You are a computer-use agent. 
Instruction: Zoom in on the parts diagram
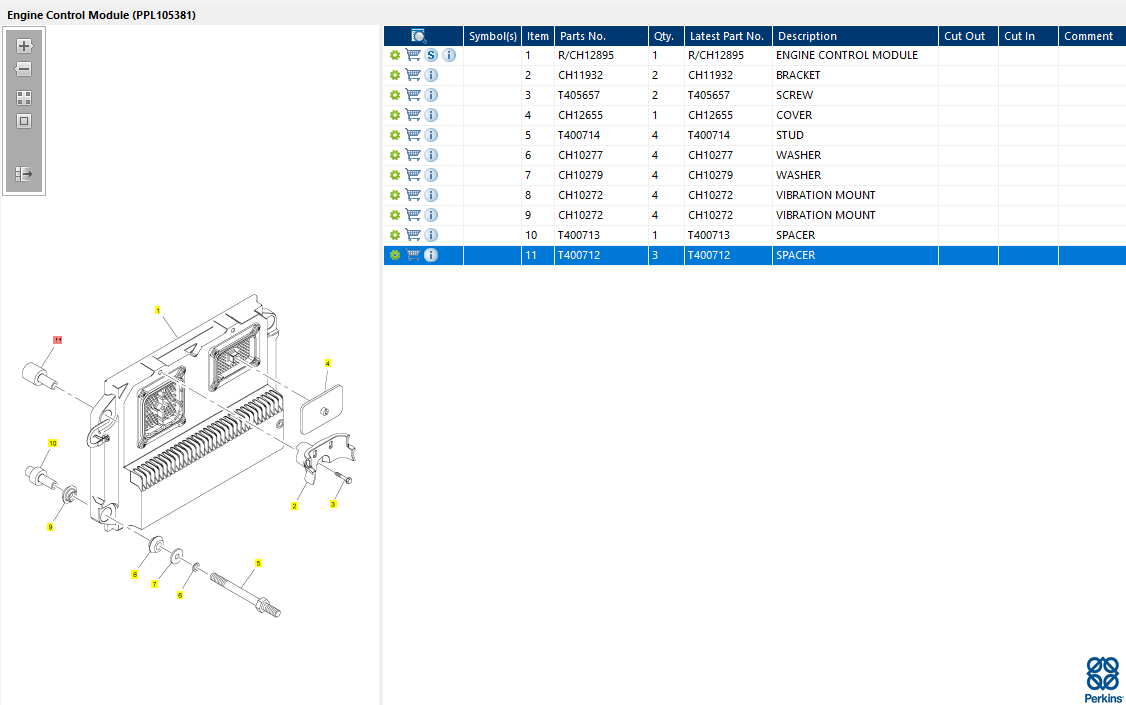tap(24, 46)
